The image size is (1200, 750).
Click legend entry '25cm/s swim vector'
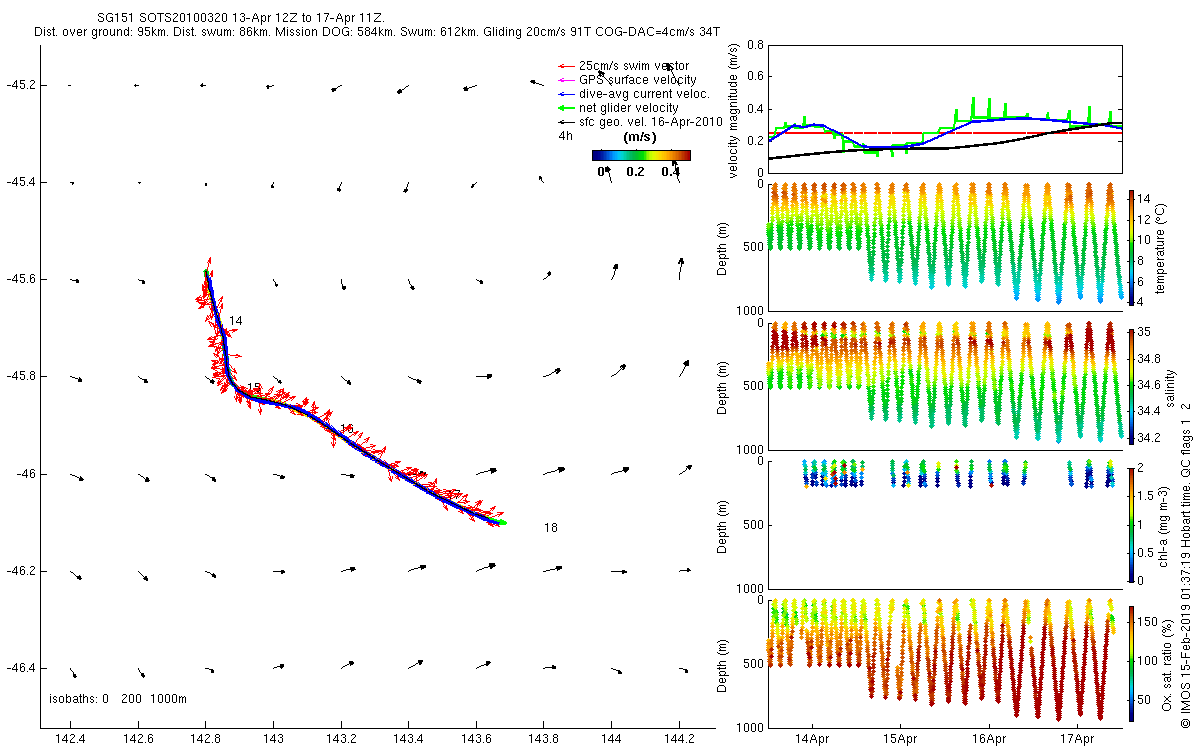click(634, 65)
